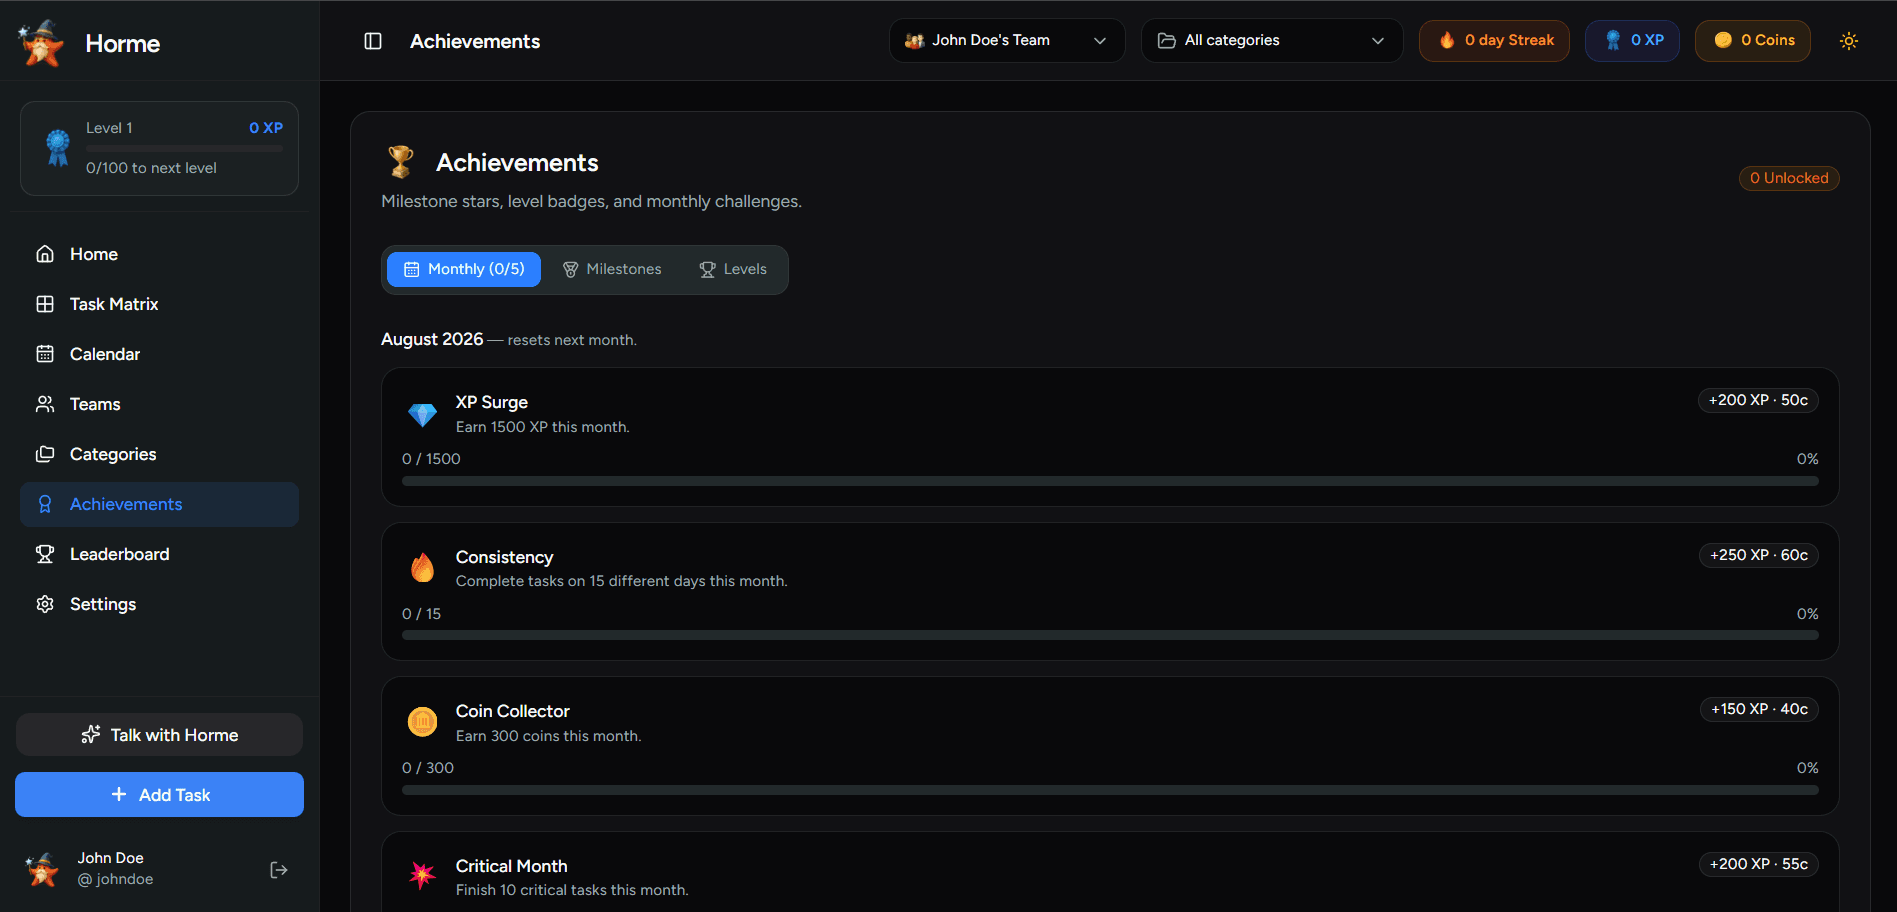
Task: Click the gold trophy icon beside the Achievements heading
Action: click(x=401, y=161)
